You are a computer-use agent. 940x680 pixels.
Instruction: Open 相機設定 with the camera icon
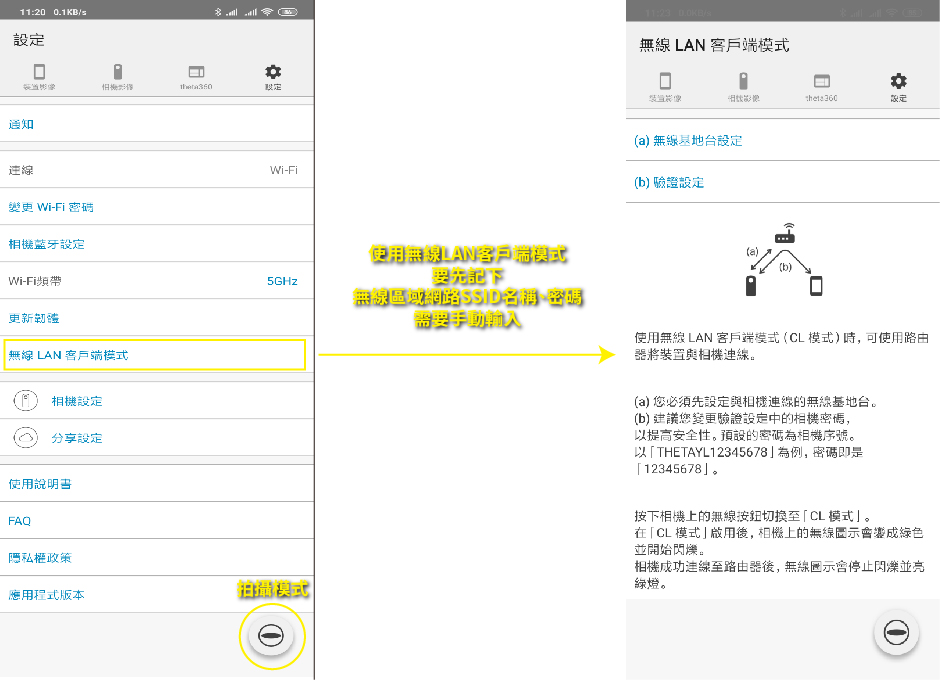tap(27, 401)
